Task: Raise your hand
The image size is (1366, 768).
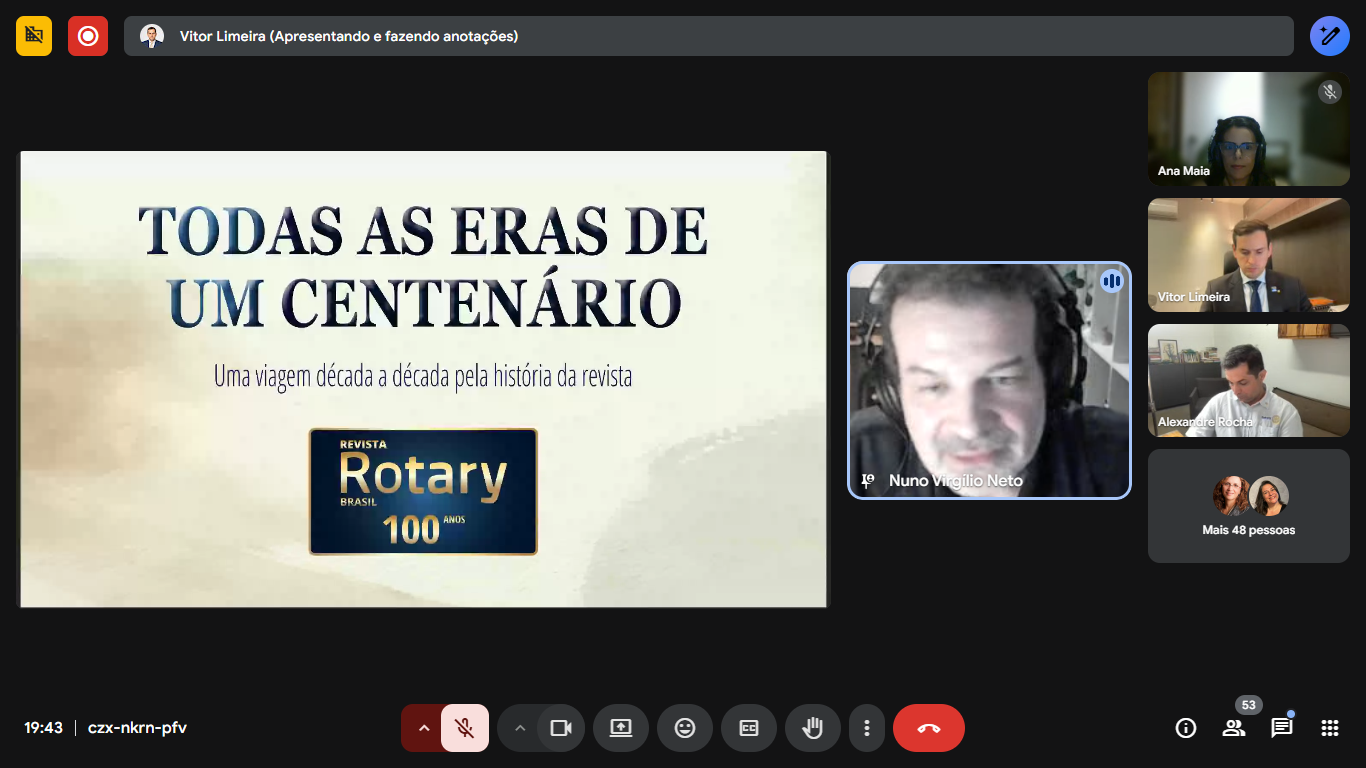Action: pos(813,728)
